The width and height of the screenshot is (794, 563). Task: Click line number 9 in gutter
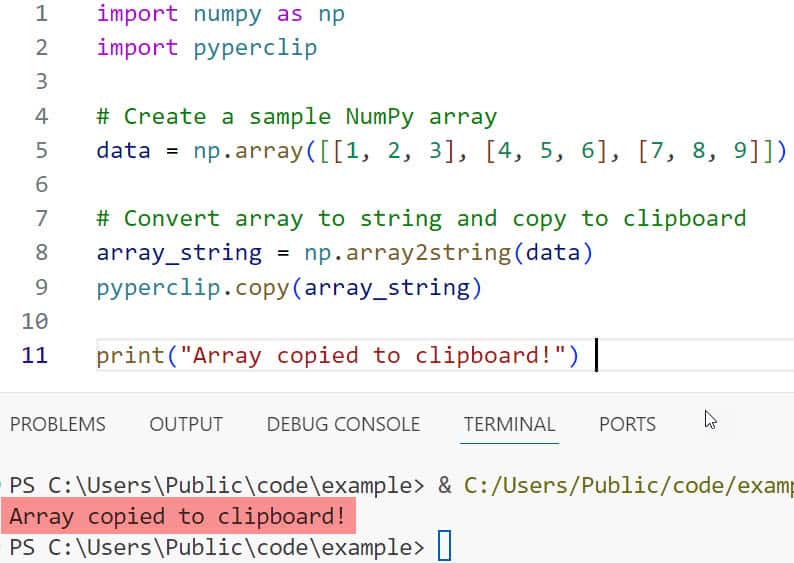[x=42, y=287]
